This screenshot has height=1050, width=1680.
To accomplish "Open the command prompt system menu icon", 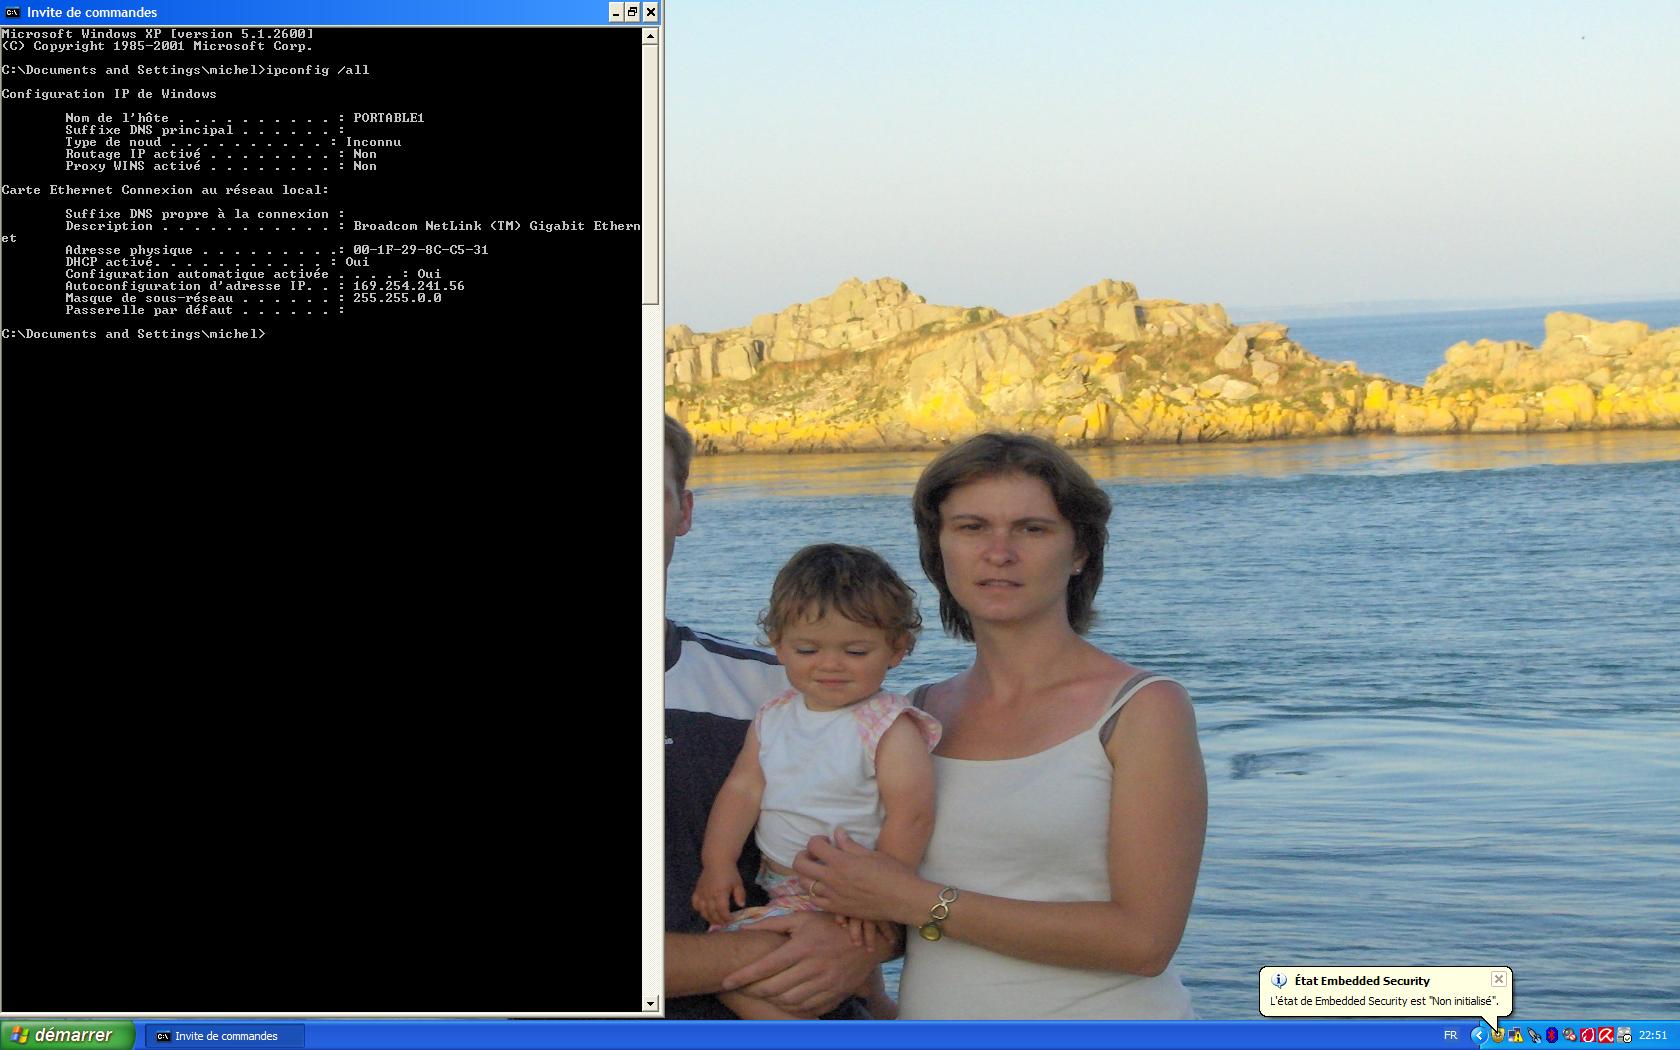I will click(13, 12).
